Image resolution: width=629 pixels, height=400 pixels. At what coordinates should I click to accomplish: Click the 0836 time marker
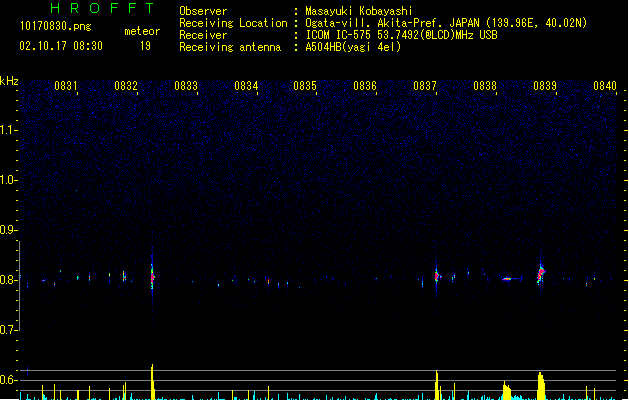point(365,86)
